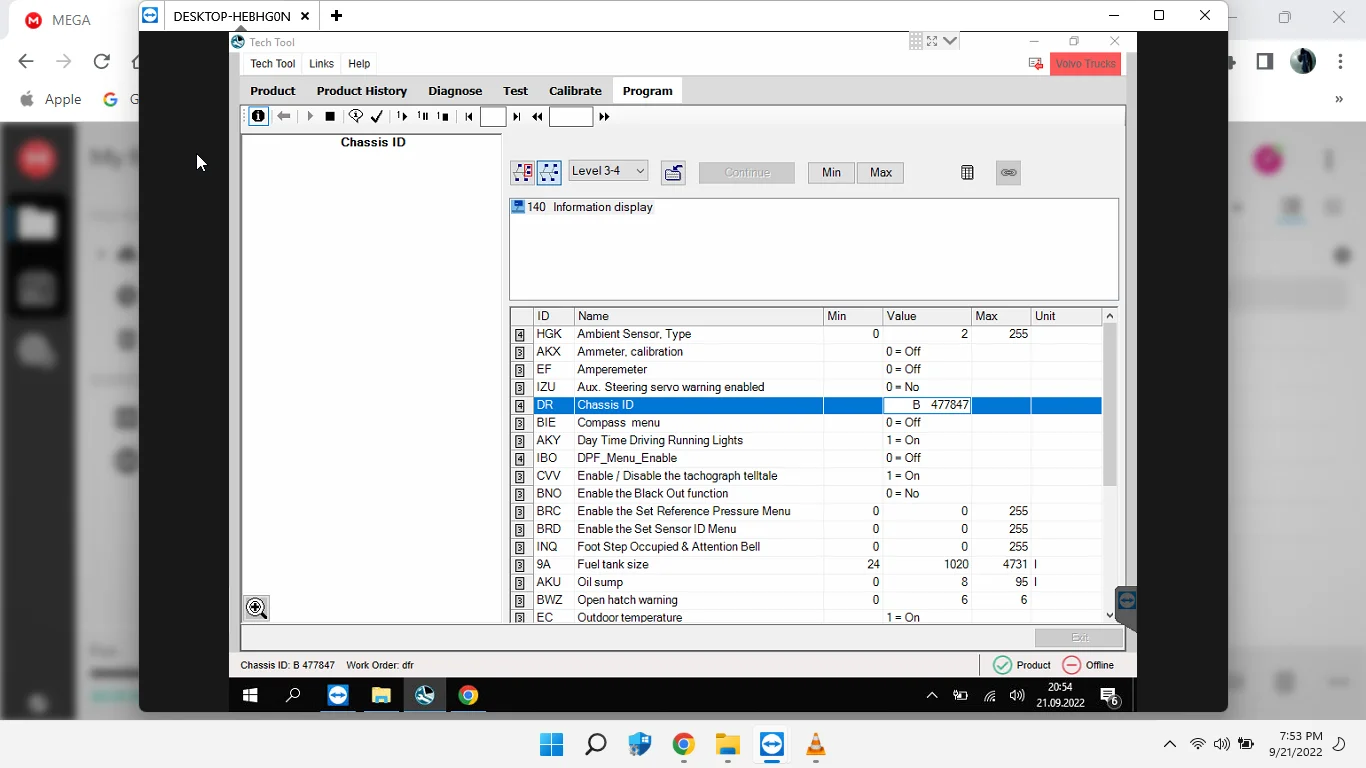
Task: Click the table grid icon
Action: point(967,172)
